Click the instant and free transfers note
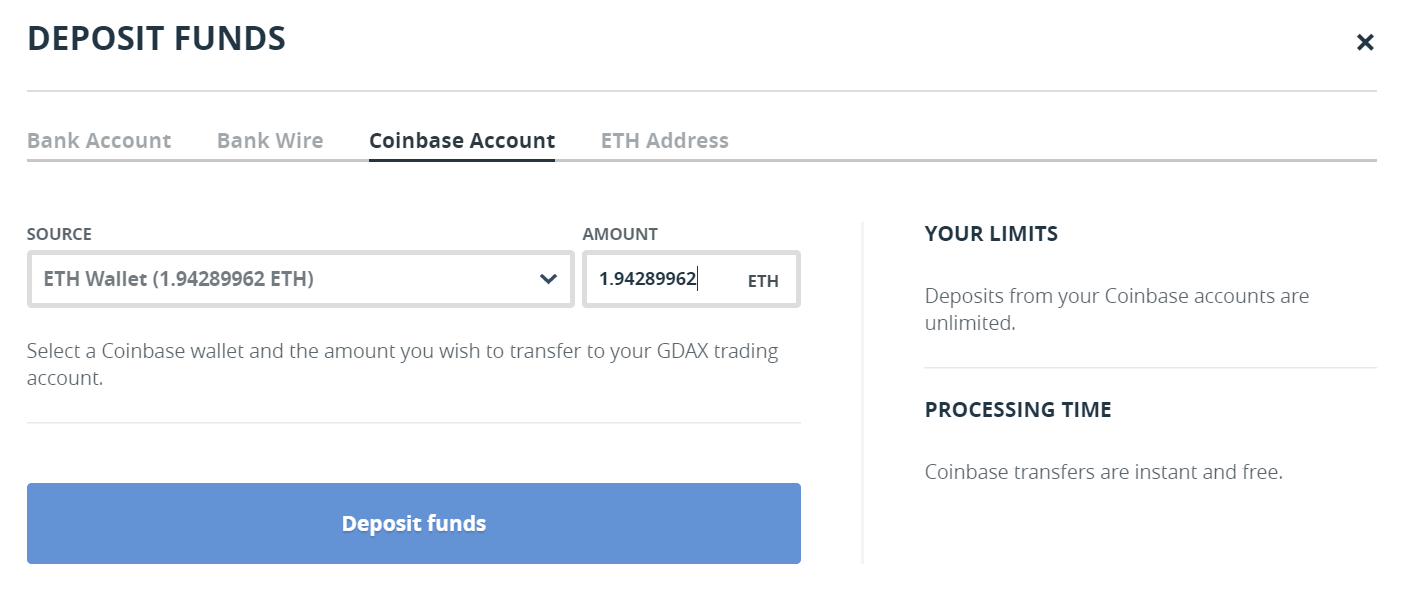The width and height of the screenshot is (1405, 612). click(x=1103, y=472)
